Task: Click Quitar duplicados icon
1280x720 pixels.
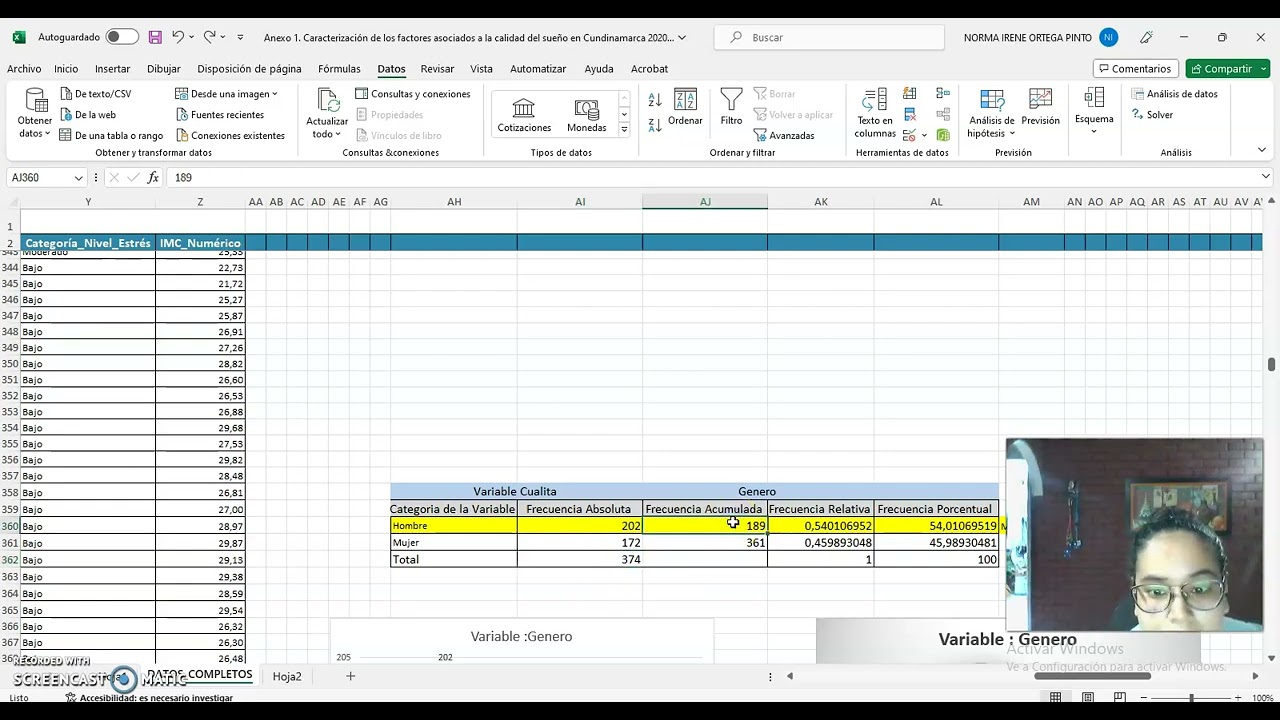Action: click(910, 114)
